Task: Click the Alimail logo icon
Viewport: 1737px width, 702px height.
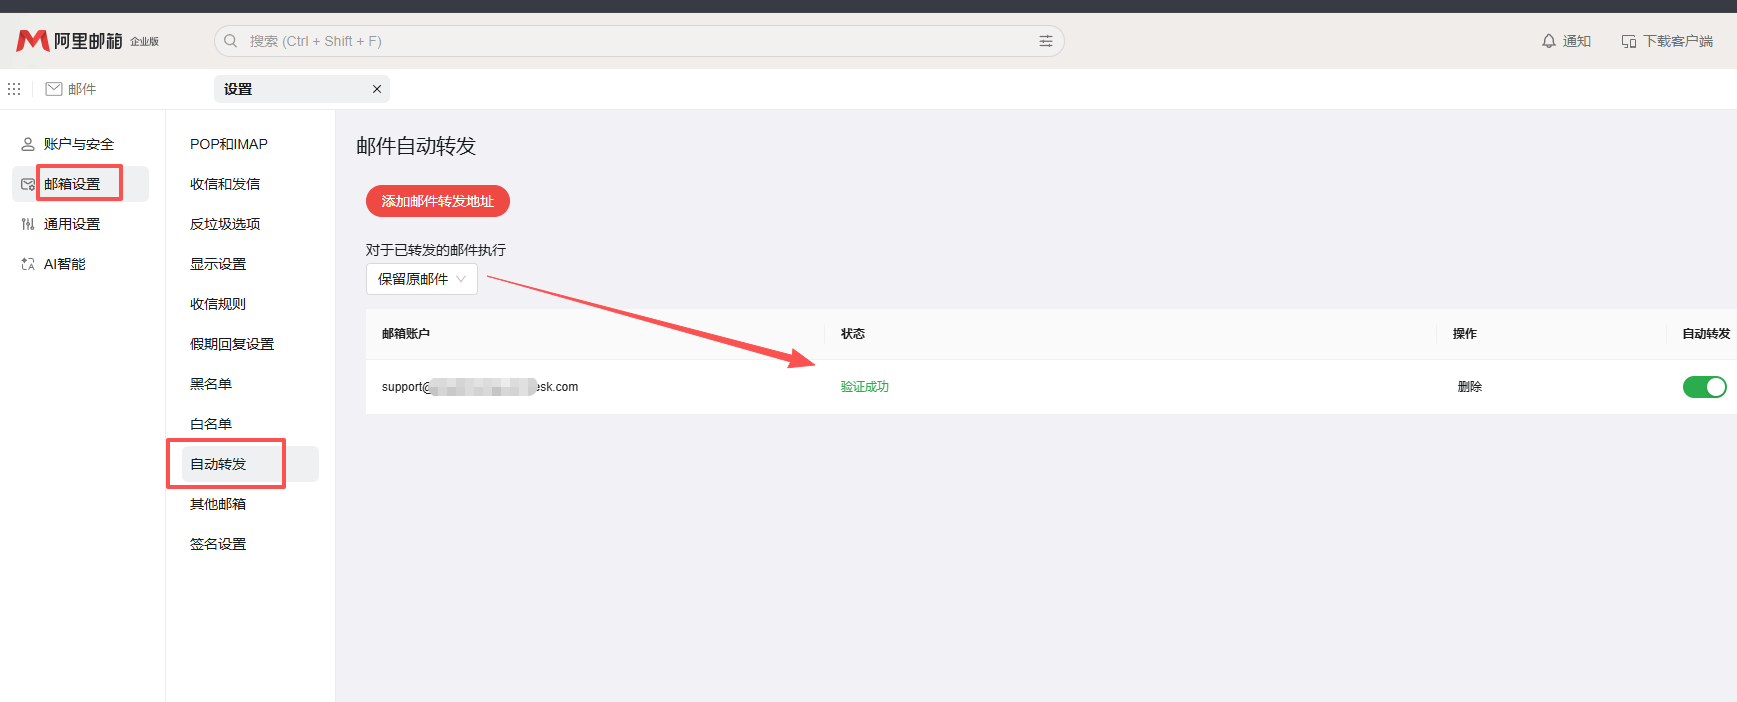Action: (32, 41)
